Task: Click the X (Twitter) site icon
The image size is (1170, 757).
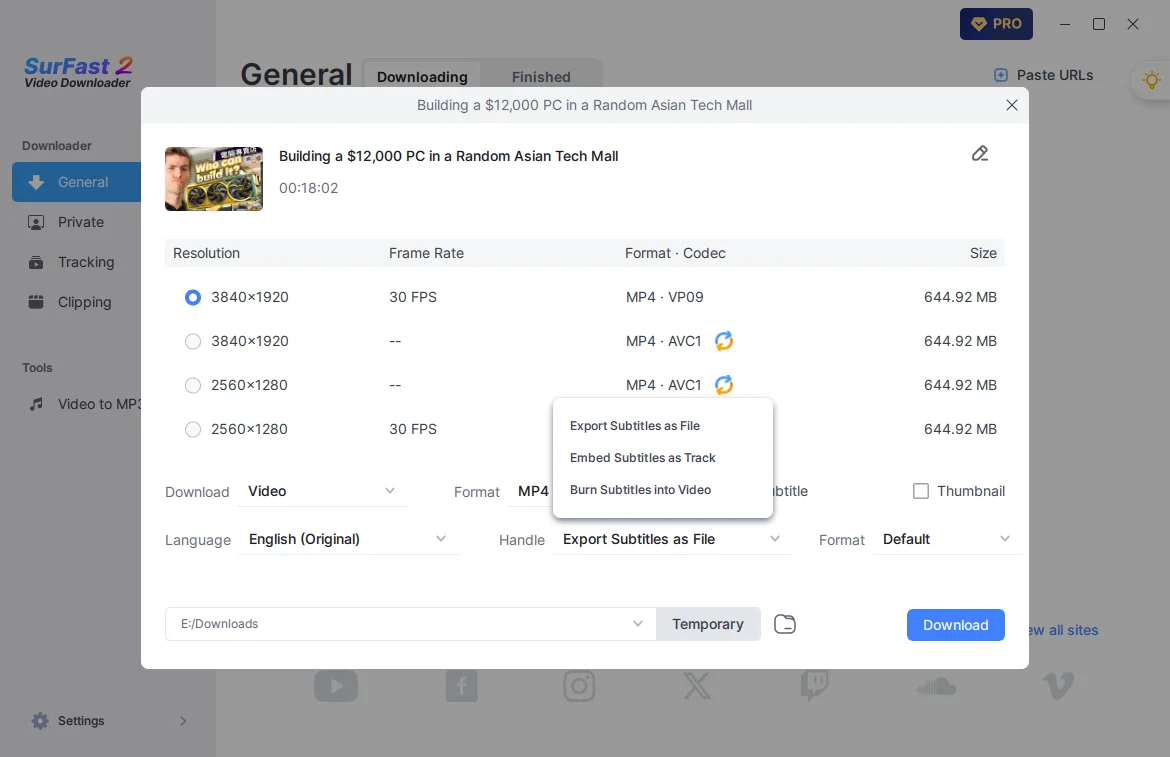Action: click(x=698, y=686)
